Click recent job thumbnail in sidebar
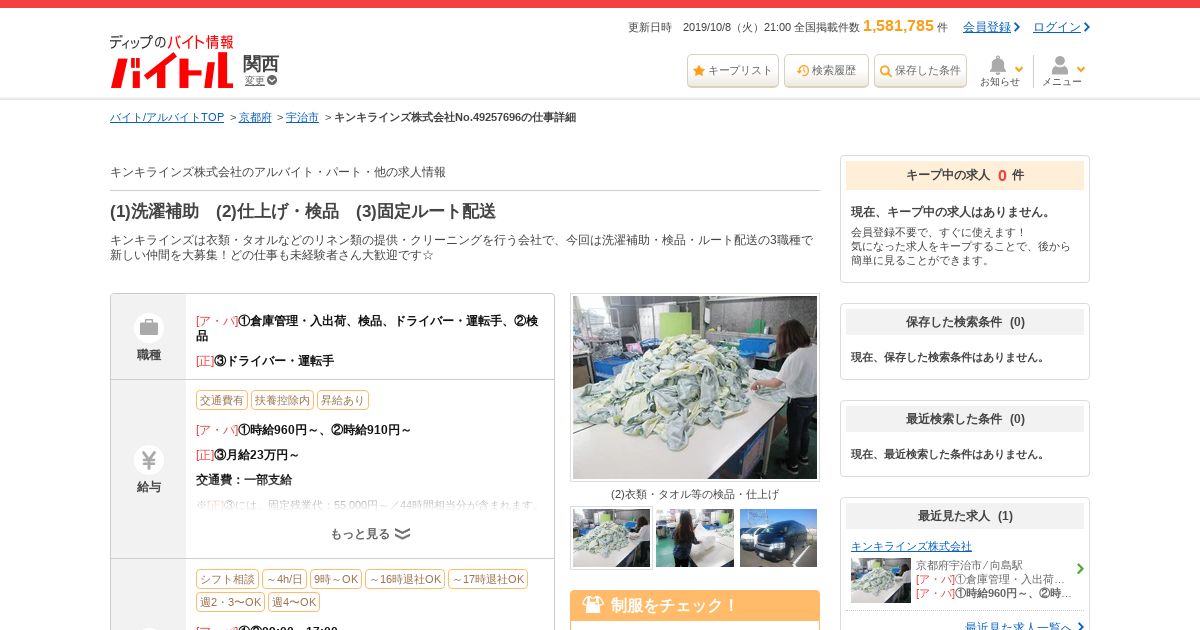The image size is (1200, 630). tap(881, 580)
